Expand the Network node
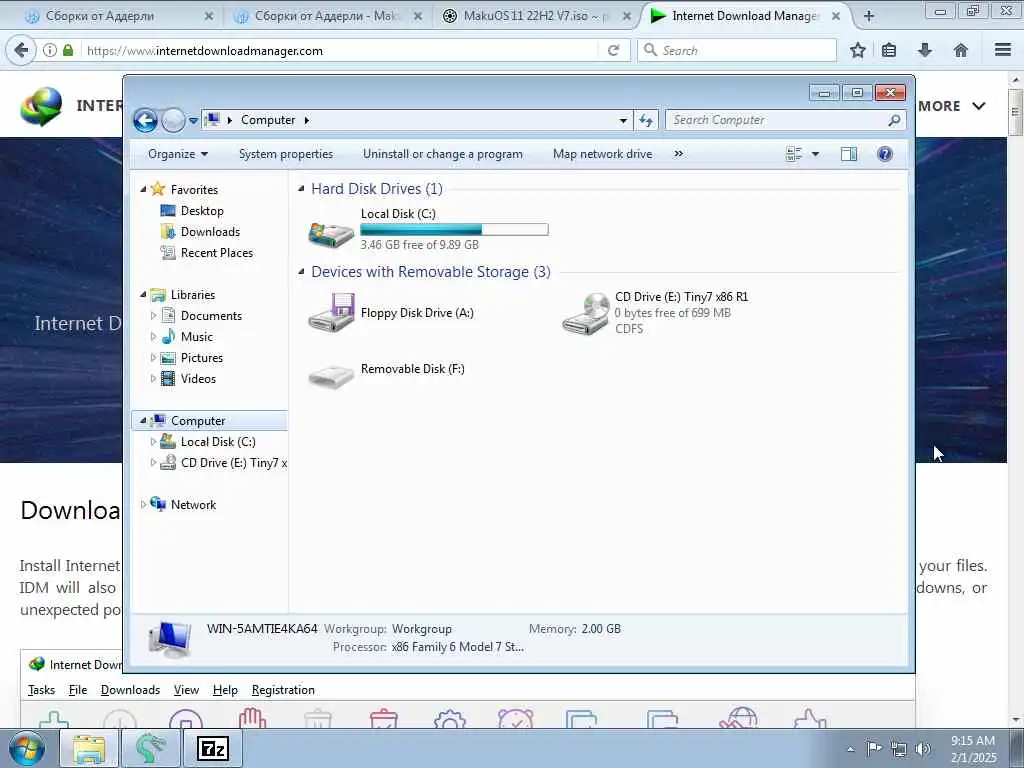Screen dimensions: 1024x768 coord(144,505)
